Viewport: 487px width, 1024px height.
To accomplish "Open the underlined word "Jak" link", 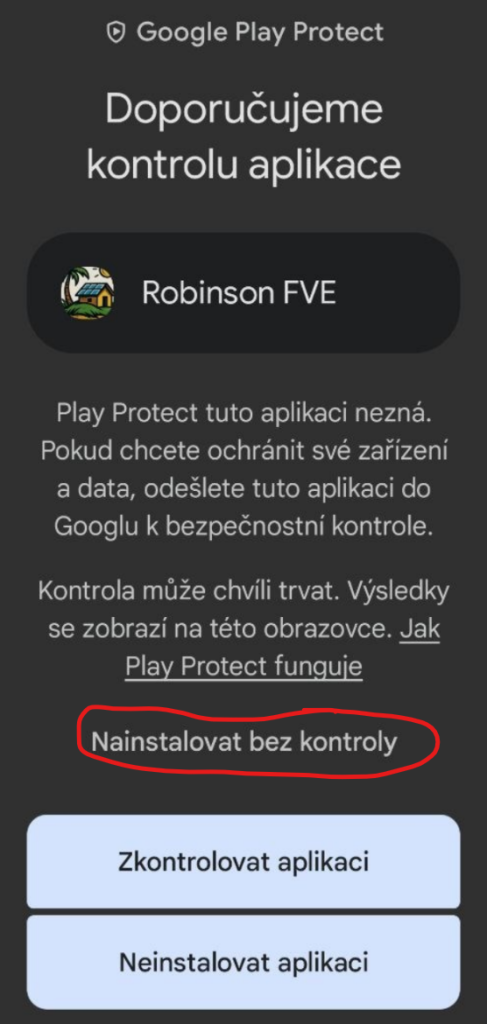I will 420,630.
